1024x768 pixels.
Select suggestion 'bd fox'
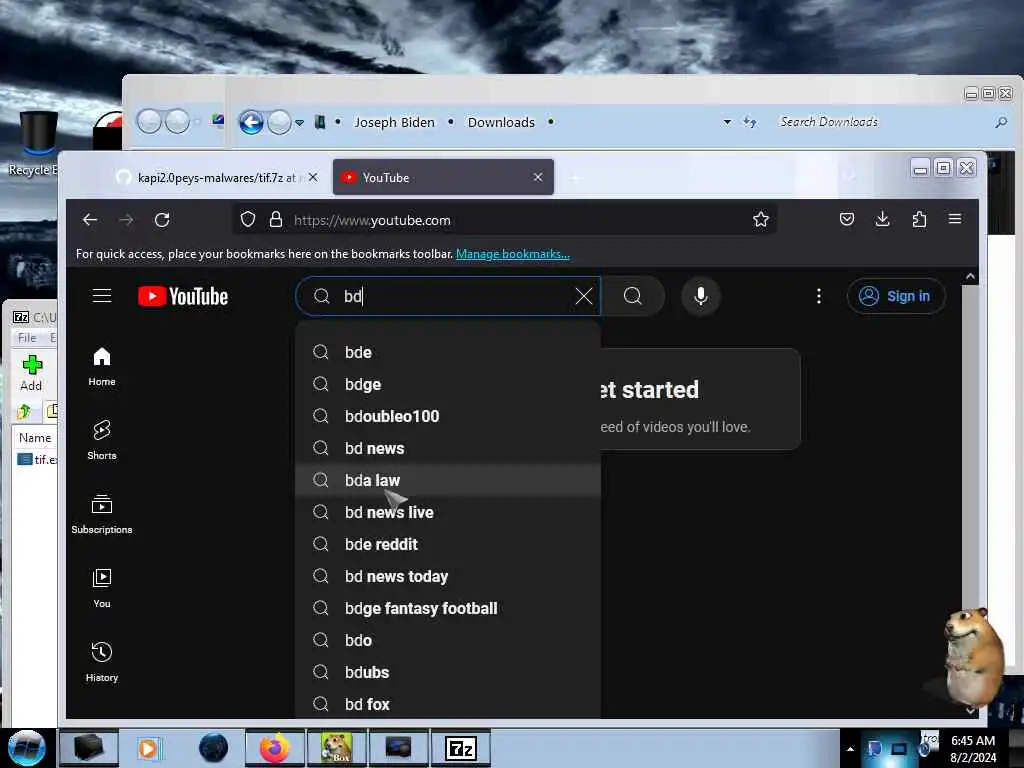pyautogui.click(x=448, y=704)
